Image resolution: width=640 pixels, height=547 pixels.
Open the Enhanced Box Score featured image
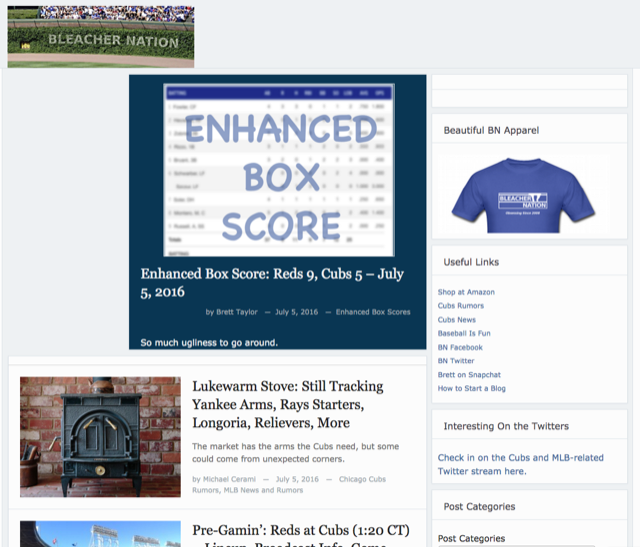[x=279, y=170]
